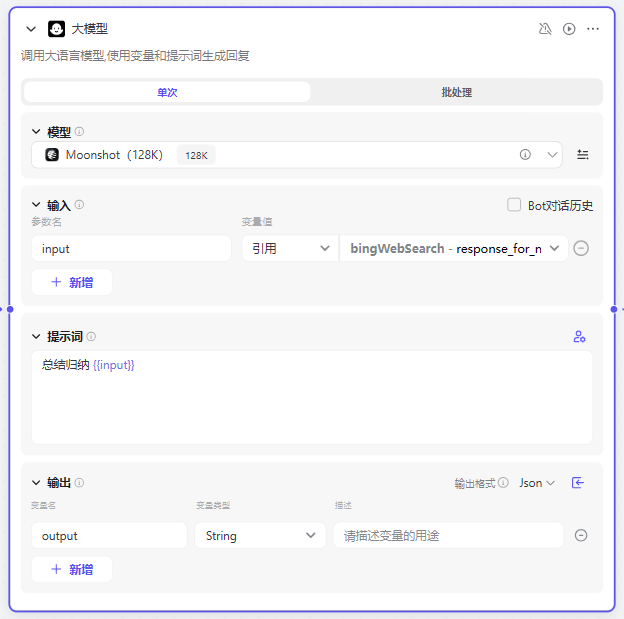This screenshot has width=624, height=619.
Task: Click the {{input}} variable in prompt
Action: (x=114, y=365)
